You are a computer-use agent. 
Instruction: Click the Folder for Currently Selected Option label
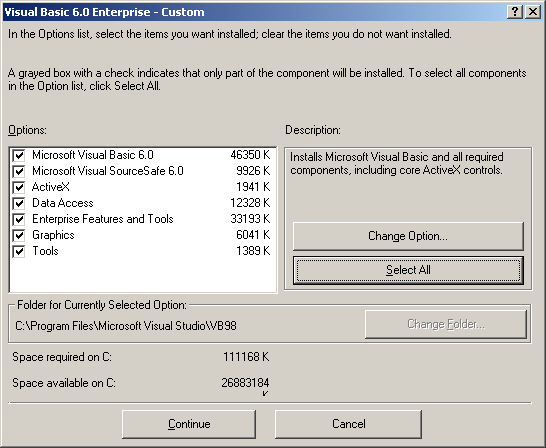click(102, 305)
